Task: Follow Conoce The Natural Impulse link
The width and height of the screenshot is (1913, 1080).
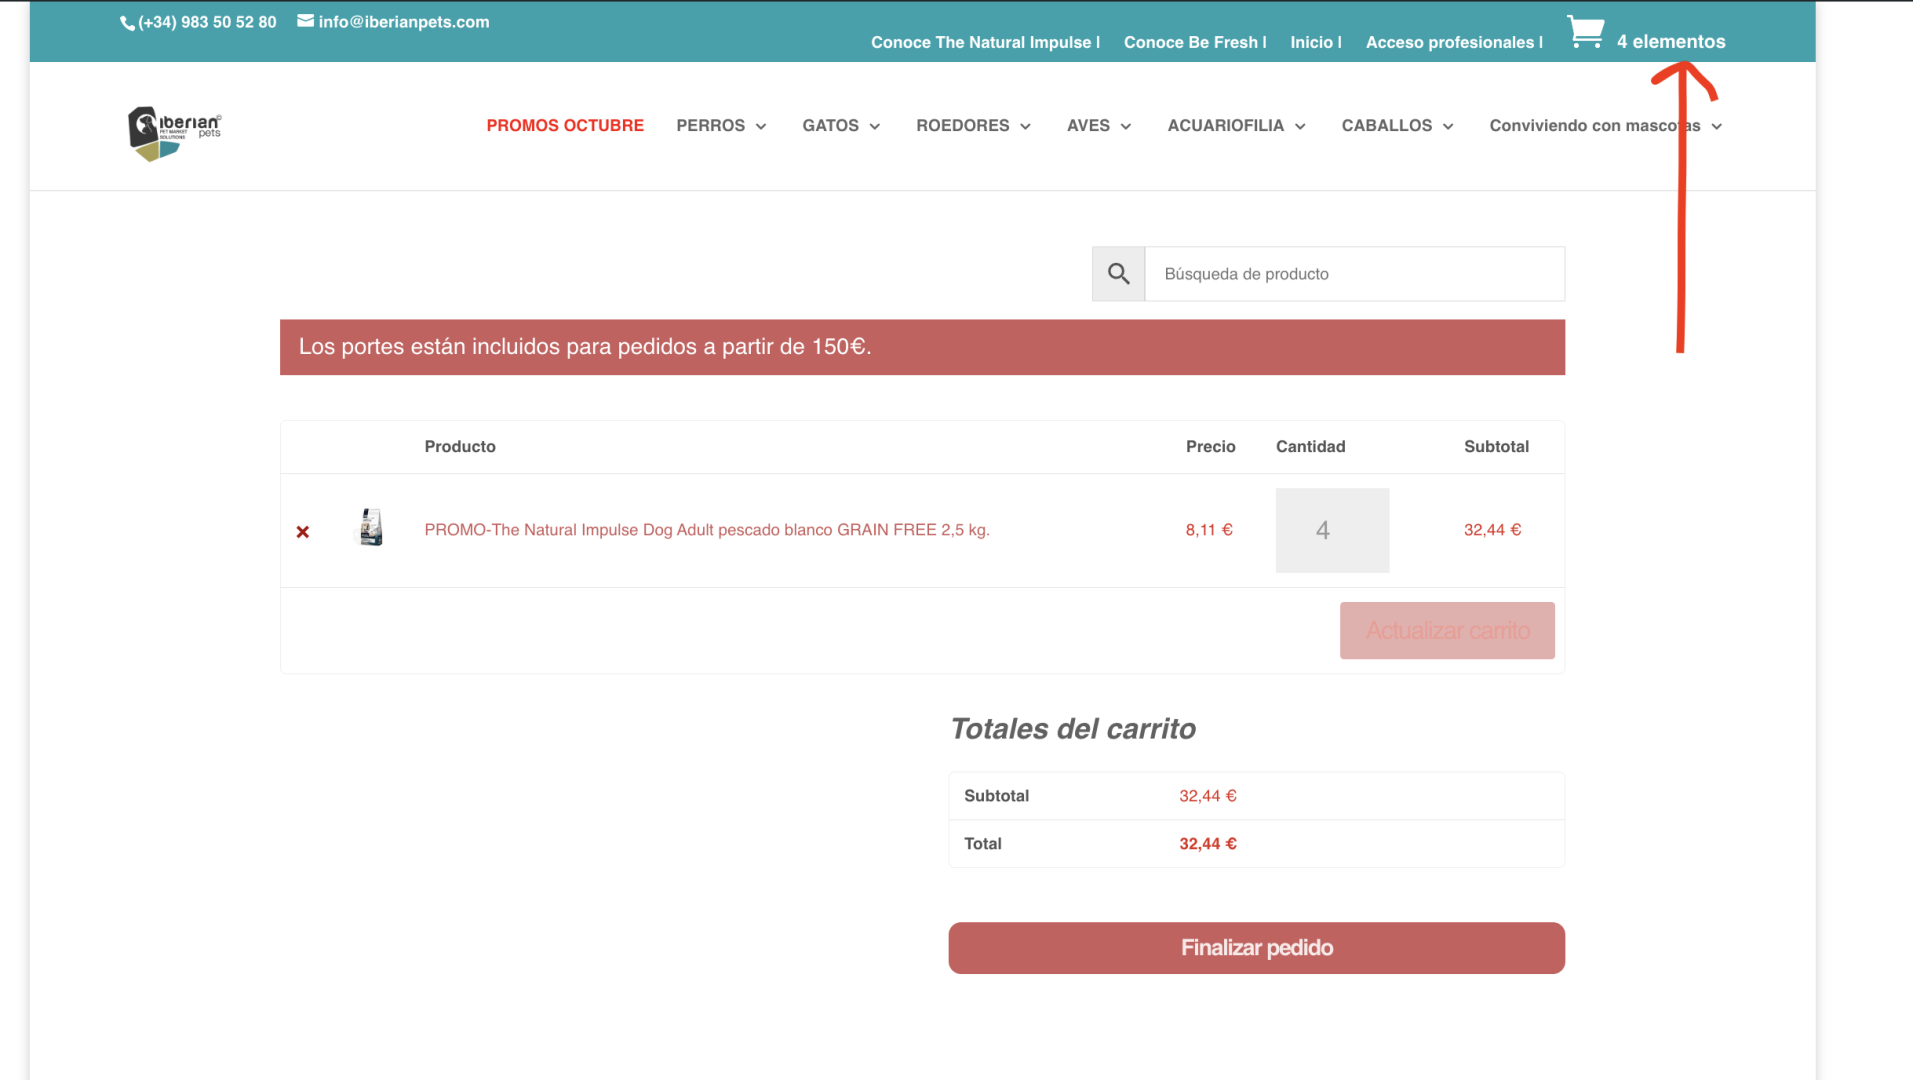Action: [x=985, y=42]
